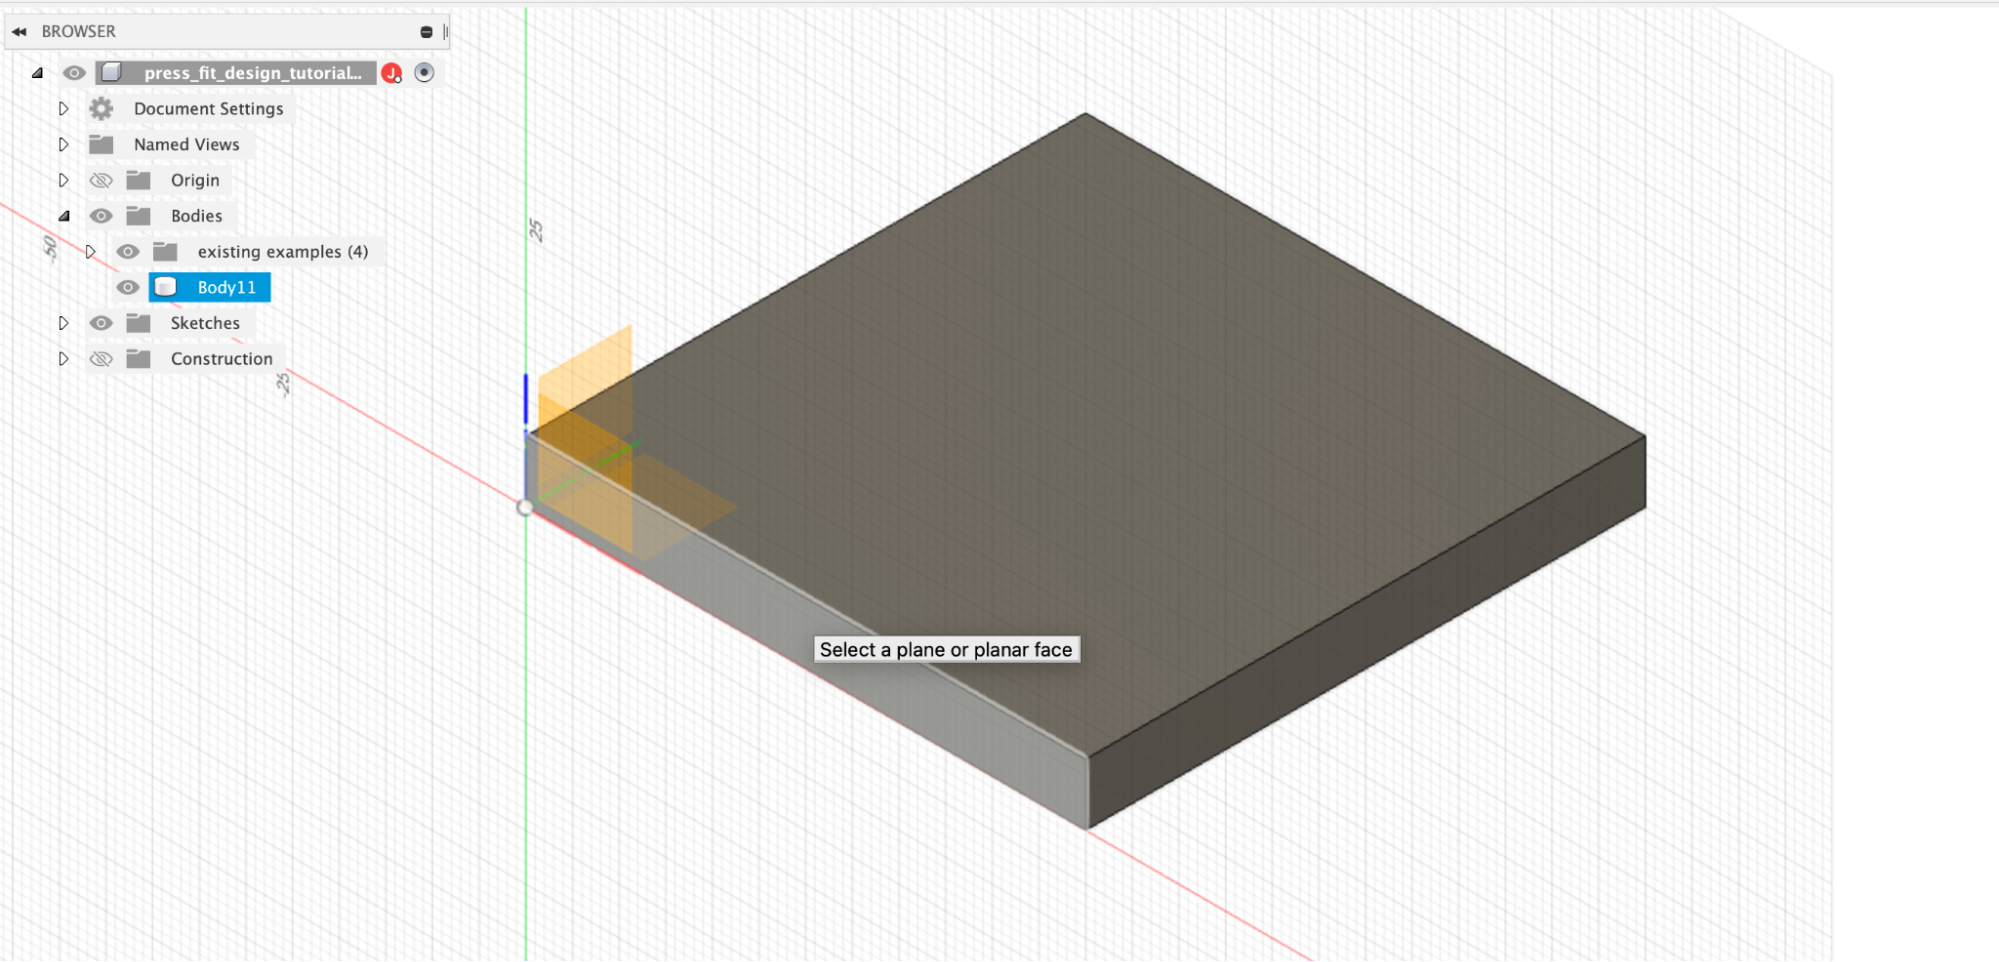1999x962 pixels.
Task: Show the hidden Origin folder
Action: (101, 180)
